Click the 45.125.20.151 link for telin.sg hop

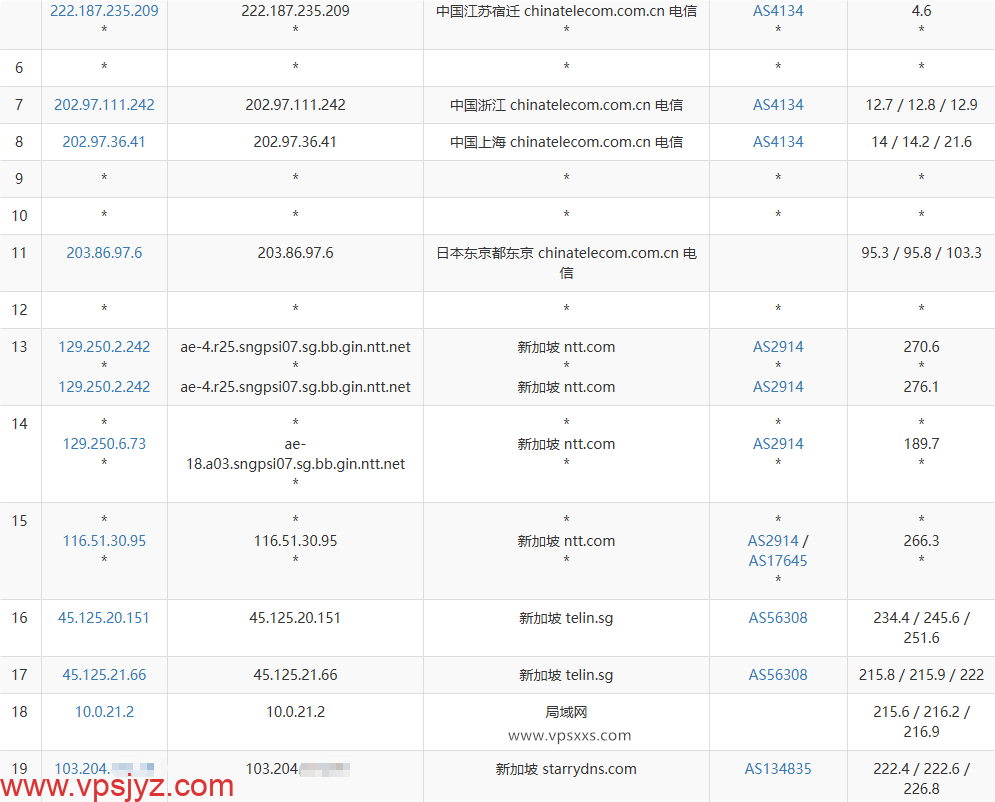pyautogui.click(x=104, y=618)
